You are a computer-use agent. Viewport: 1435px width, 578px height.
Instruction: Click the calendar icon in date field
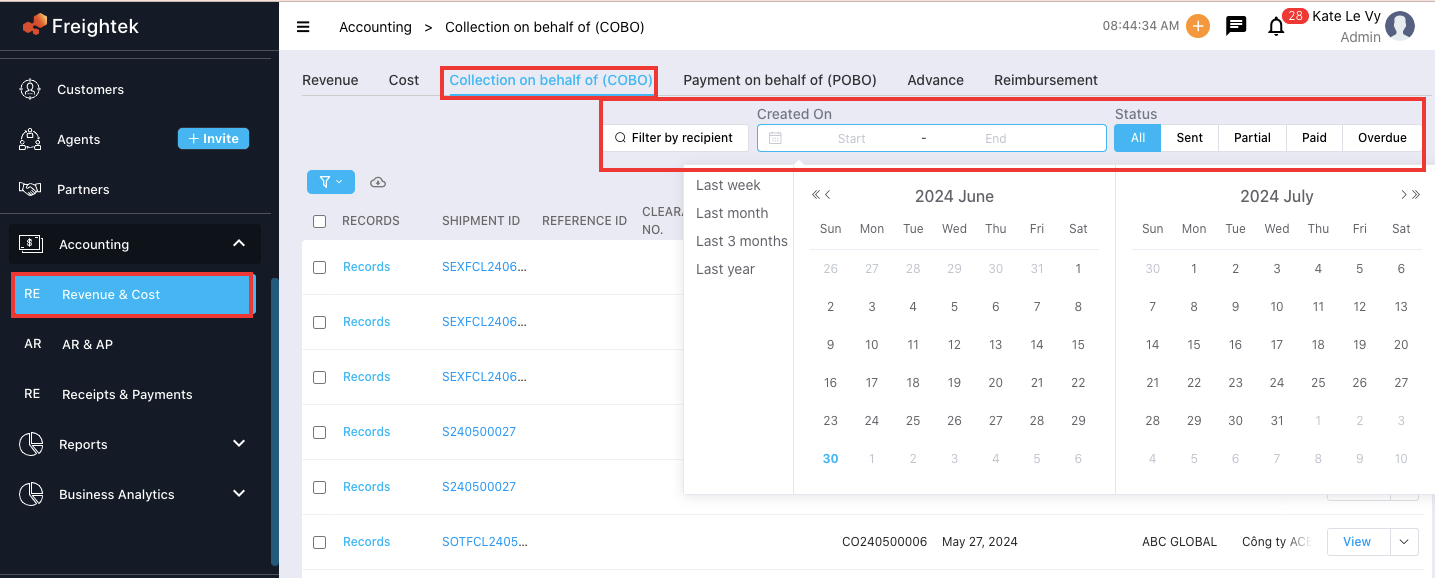(x=775, y=138)
